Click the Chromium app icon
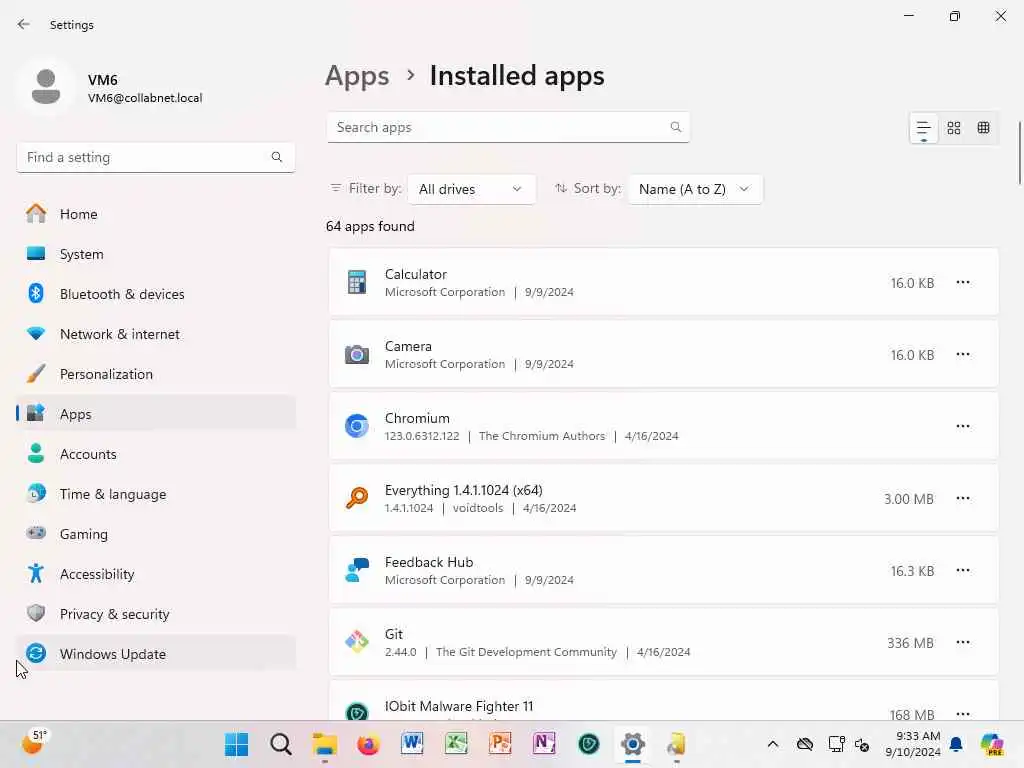 click(357, 426)
